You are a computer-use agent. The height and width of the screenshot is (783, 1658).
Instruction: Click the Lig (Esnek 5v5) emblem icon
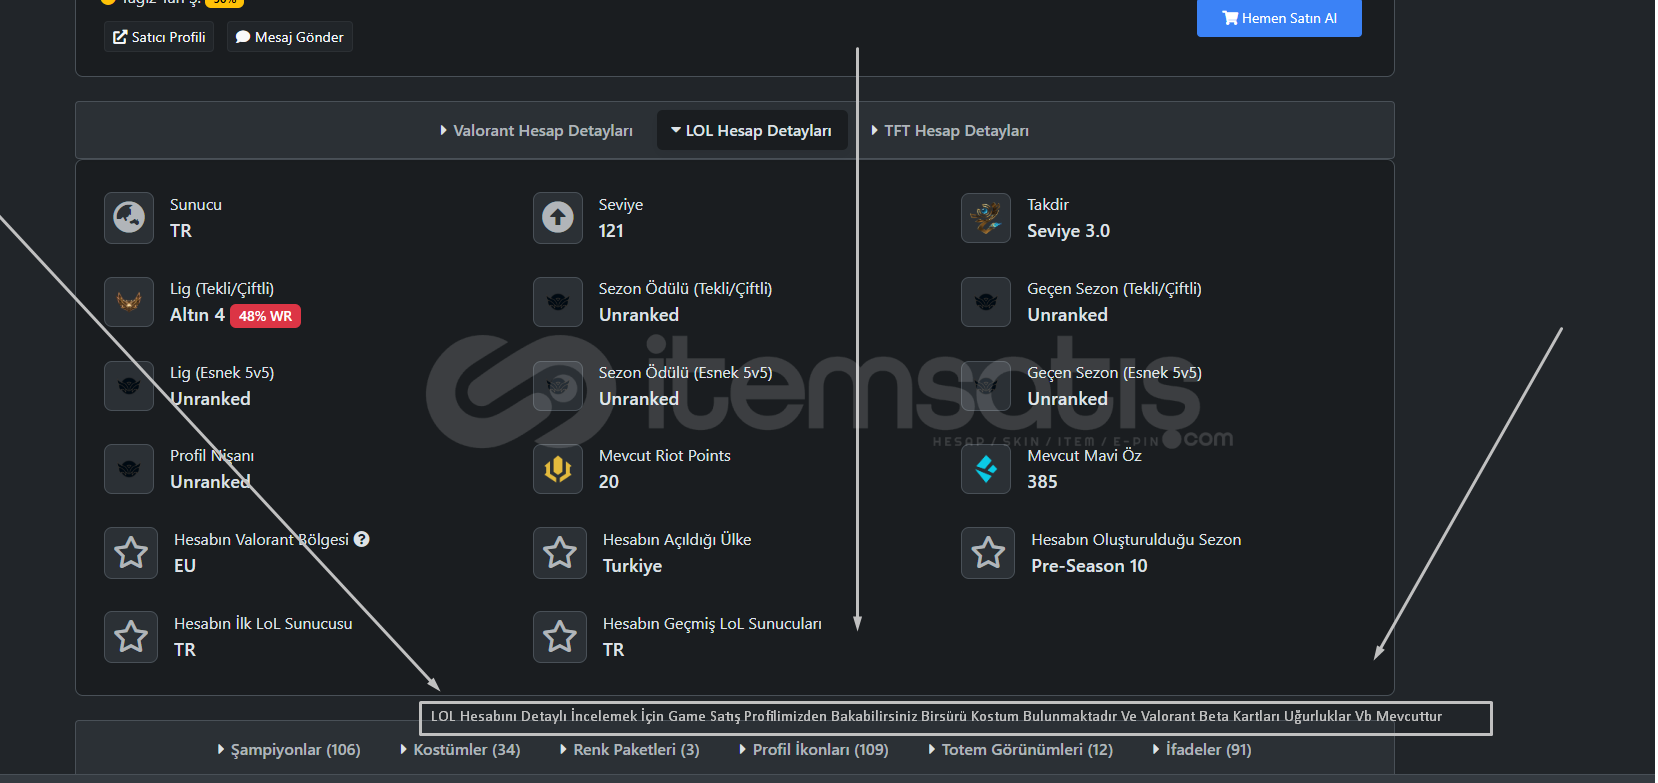pos(129,385)
